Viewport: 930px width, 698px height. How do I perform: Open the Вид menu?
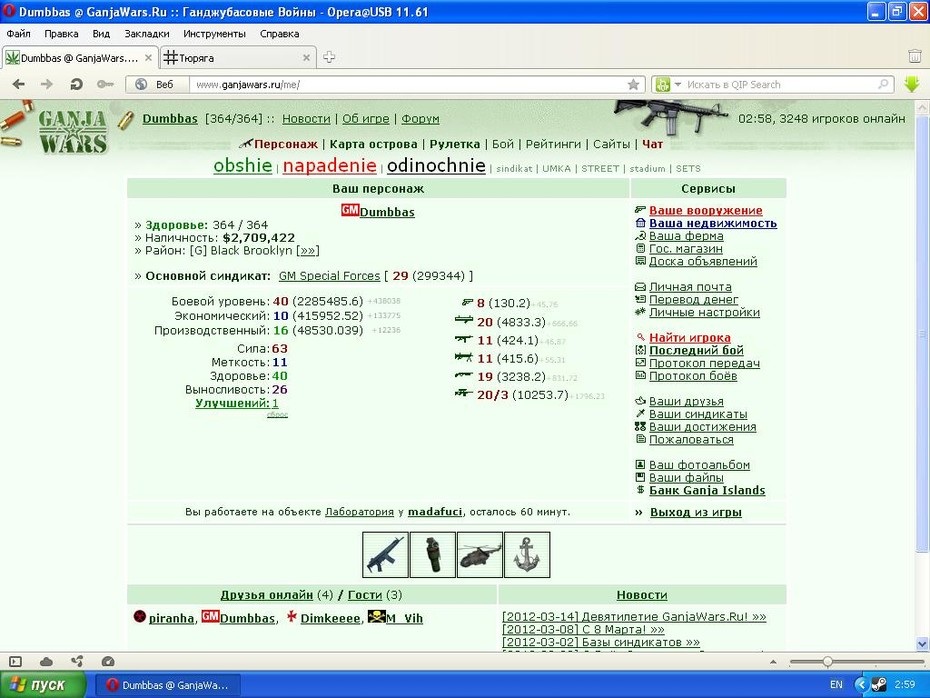point(101,34)
